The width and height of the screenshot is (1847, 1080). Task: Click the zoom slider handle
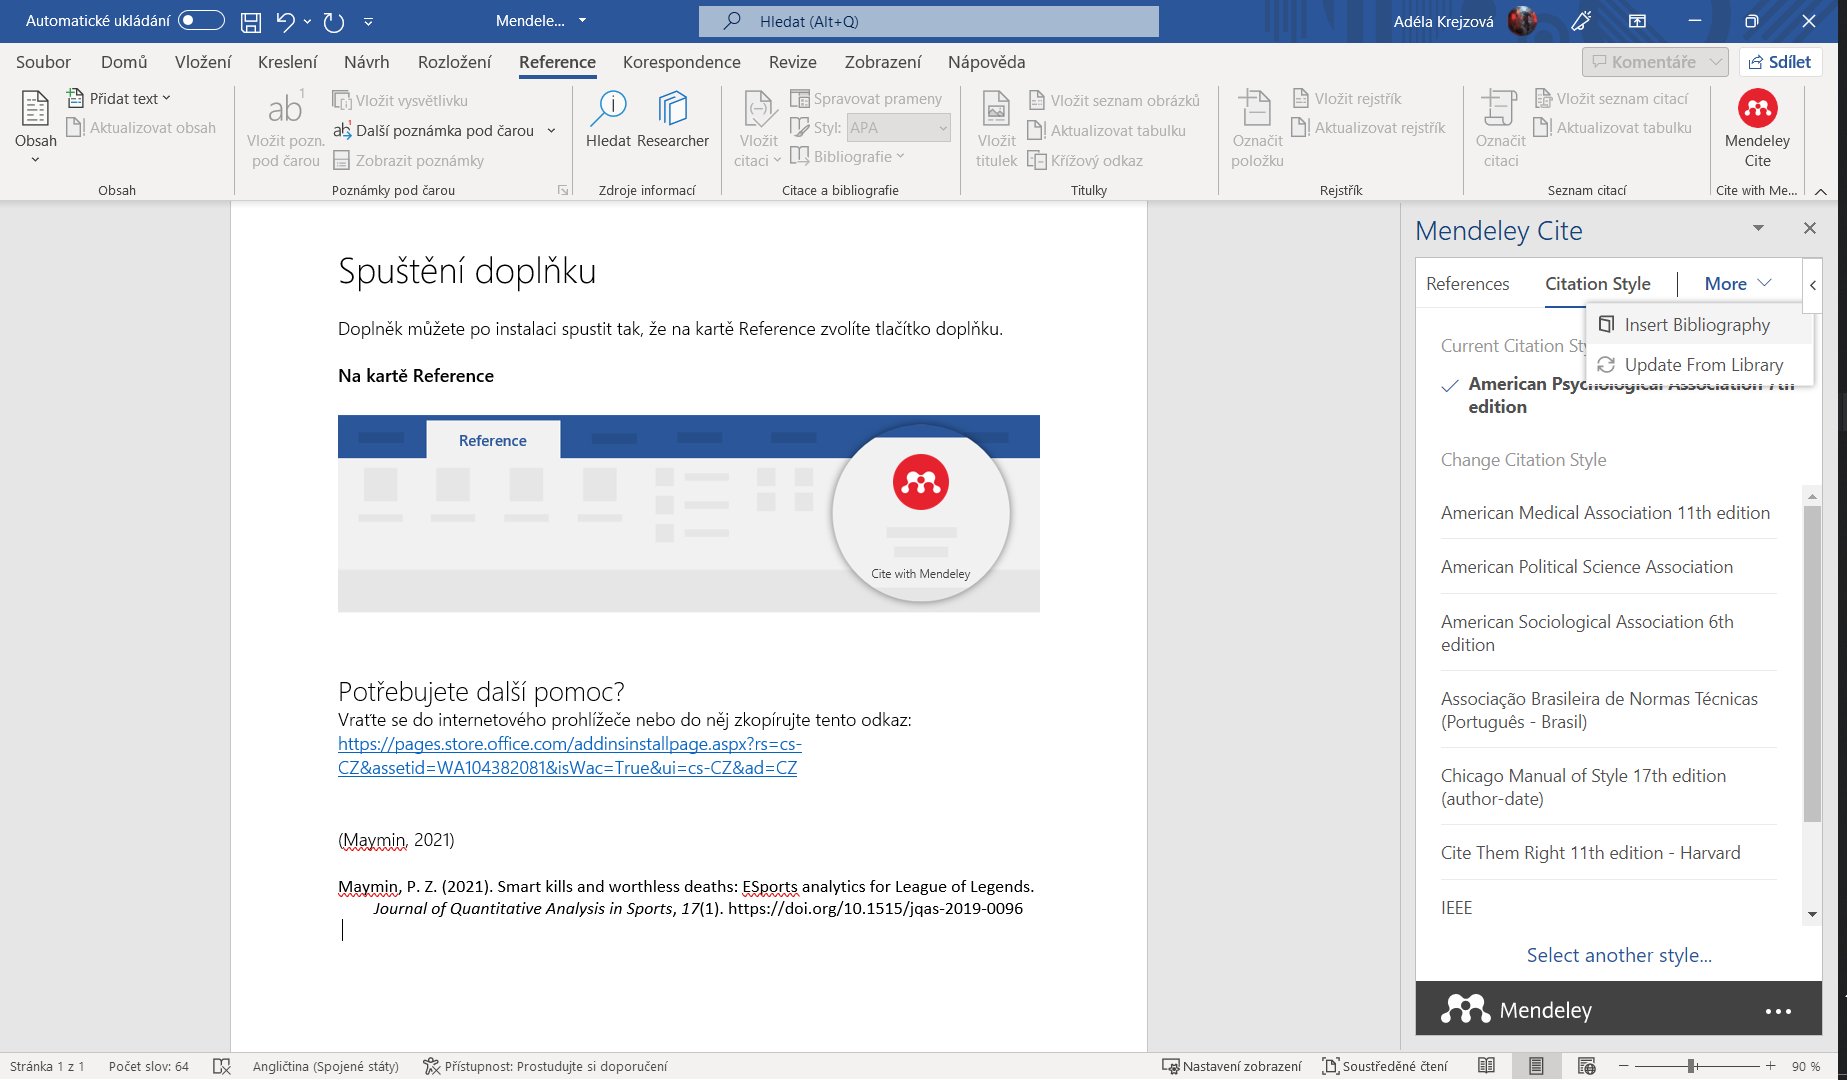(x=1692, y=1066)
